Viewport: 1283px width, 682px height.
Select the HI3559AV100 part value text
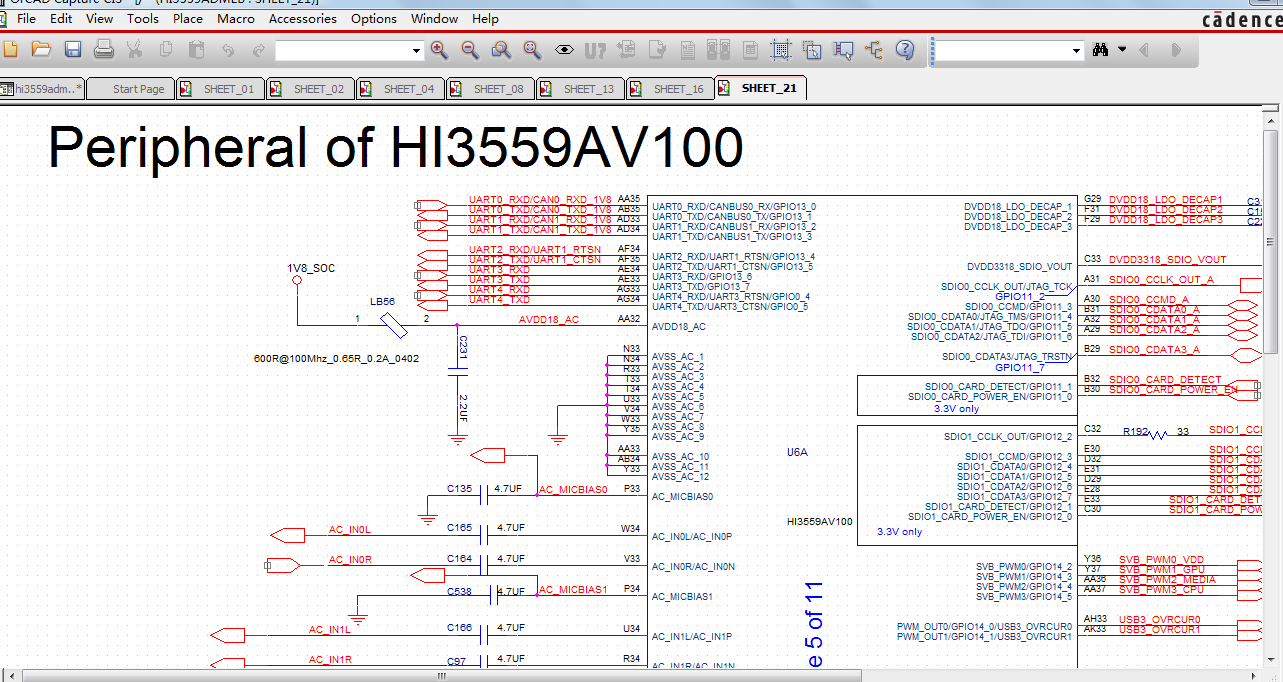point(820,522)
